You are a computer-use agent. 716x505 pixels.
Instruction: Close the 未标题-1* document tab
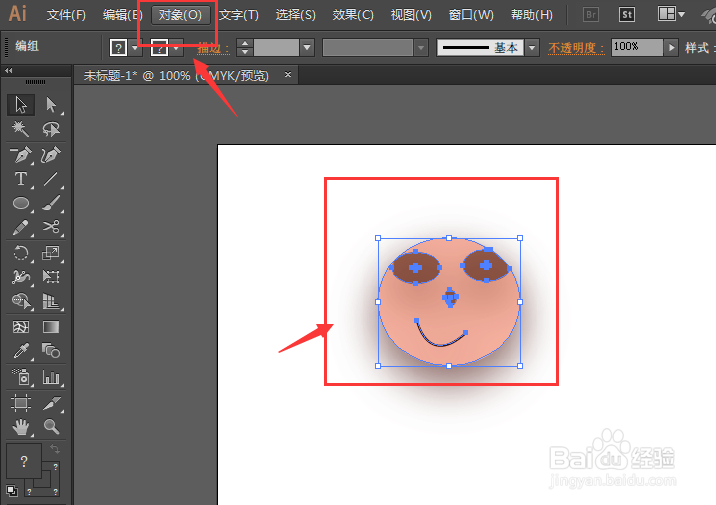[x=288, y=74]
